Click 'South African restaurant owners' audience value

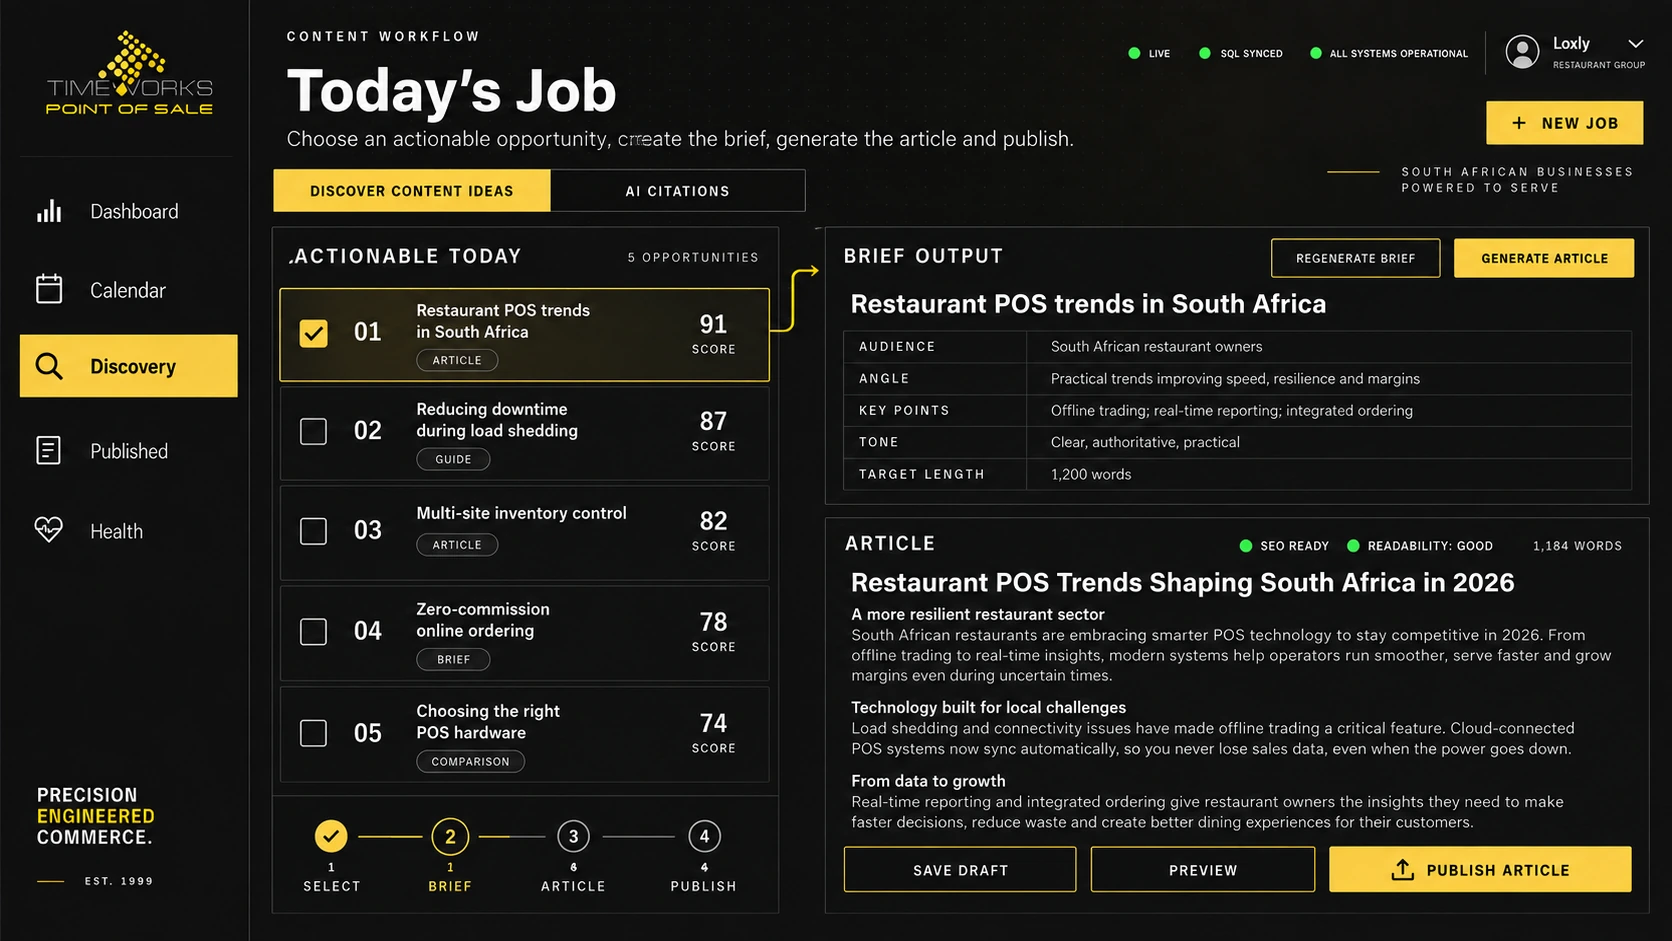coord(1156,346)
